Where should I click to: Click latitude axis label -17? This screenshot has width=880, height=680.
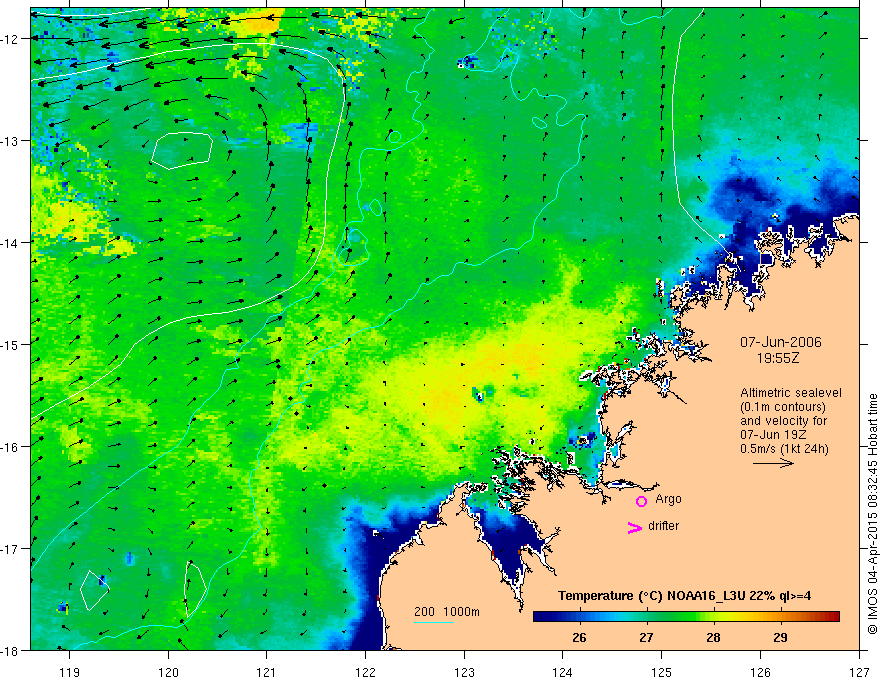coord(11,548)
